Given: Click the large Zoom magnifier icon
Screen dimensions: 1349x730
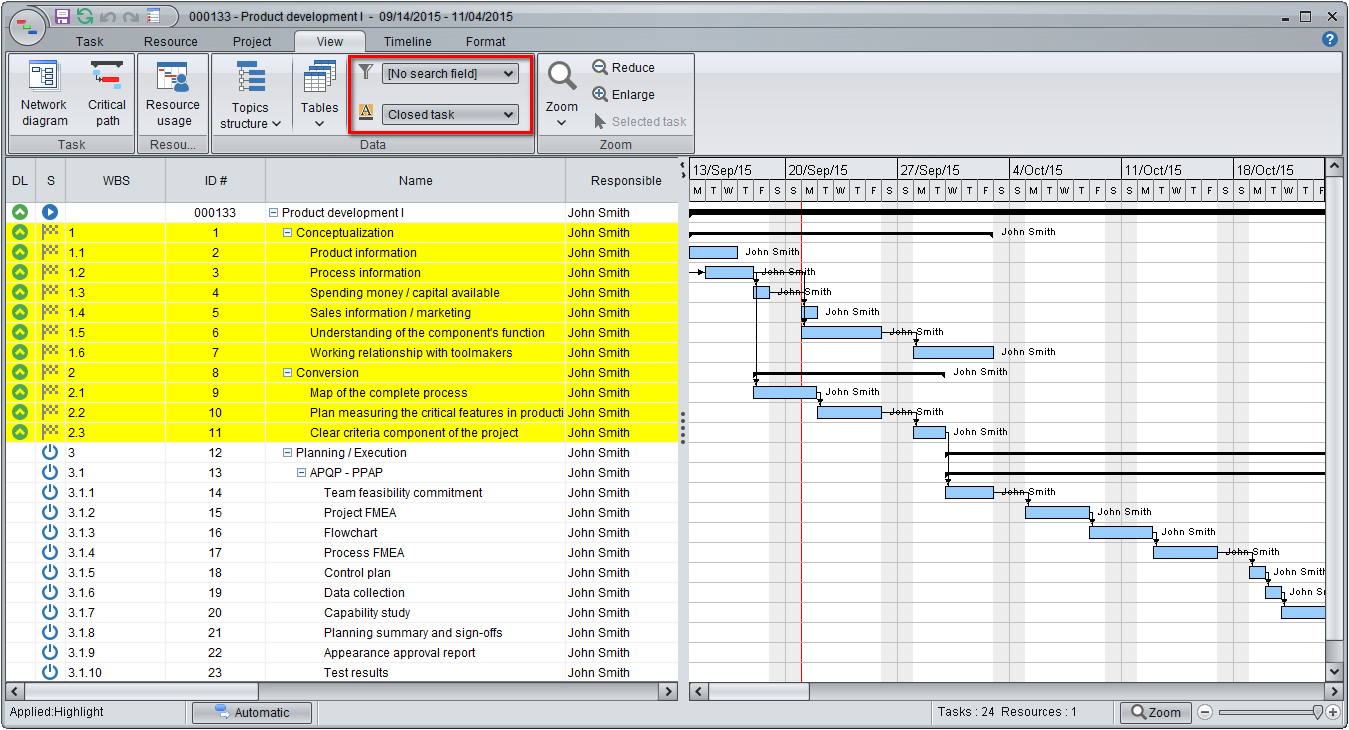Looking at the screenshot, I should point(562,77).
